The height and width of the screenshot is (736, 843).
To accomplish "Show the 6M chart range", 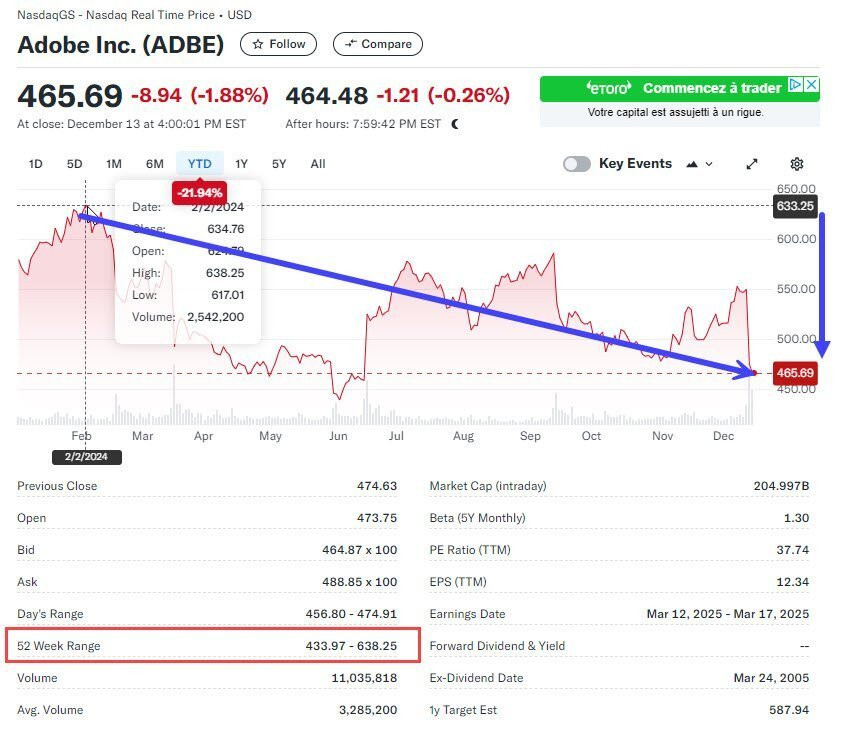I will tap(154, 164).
